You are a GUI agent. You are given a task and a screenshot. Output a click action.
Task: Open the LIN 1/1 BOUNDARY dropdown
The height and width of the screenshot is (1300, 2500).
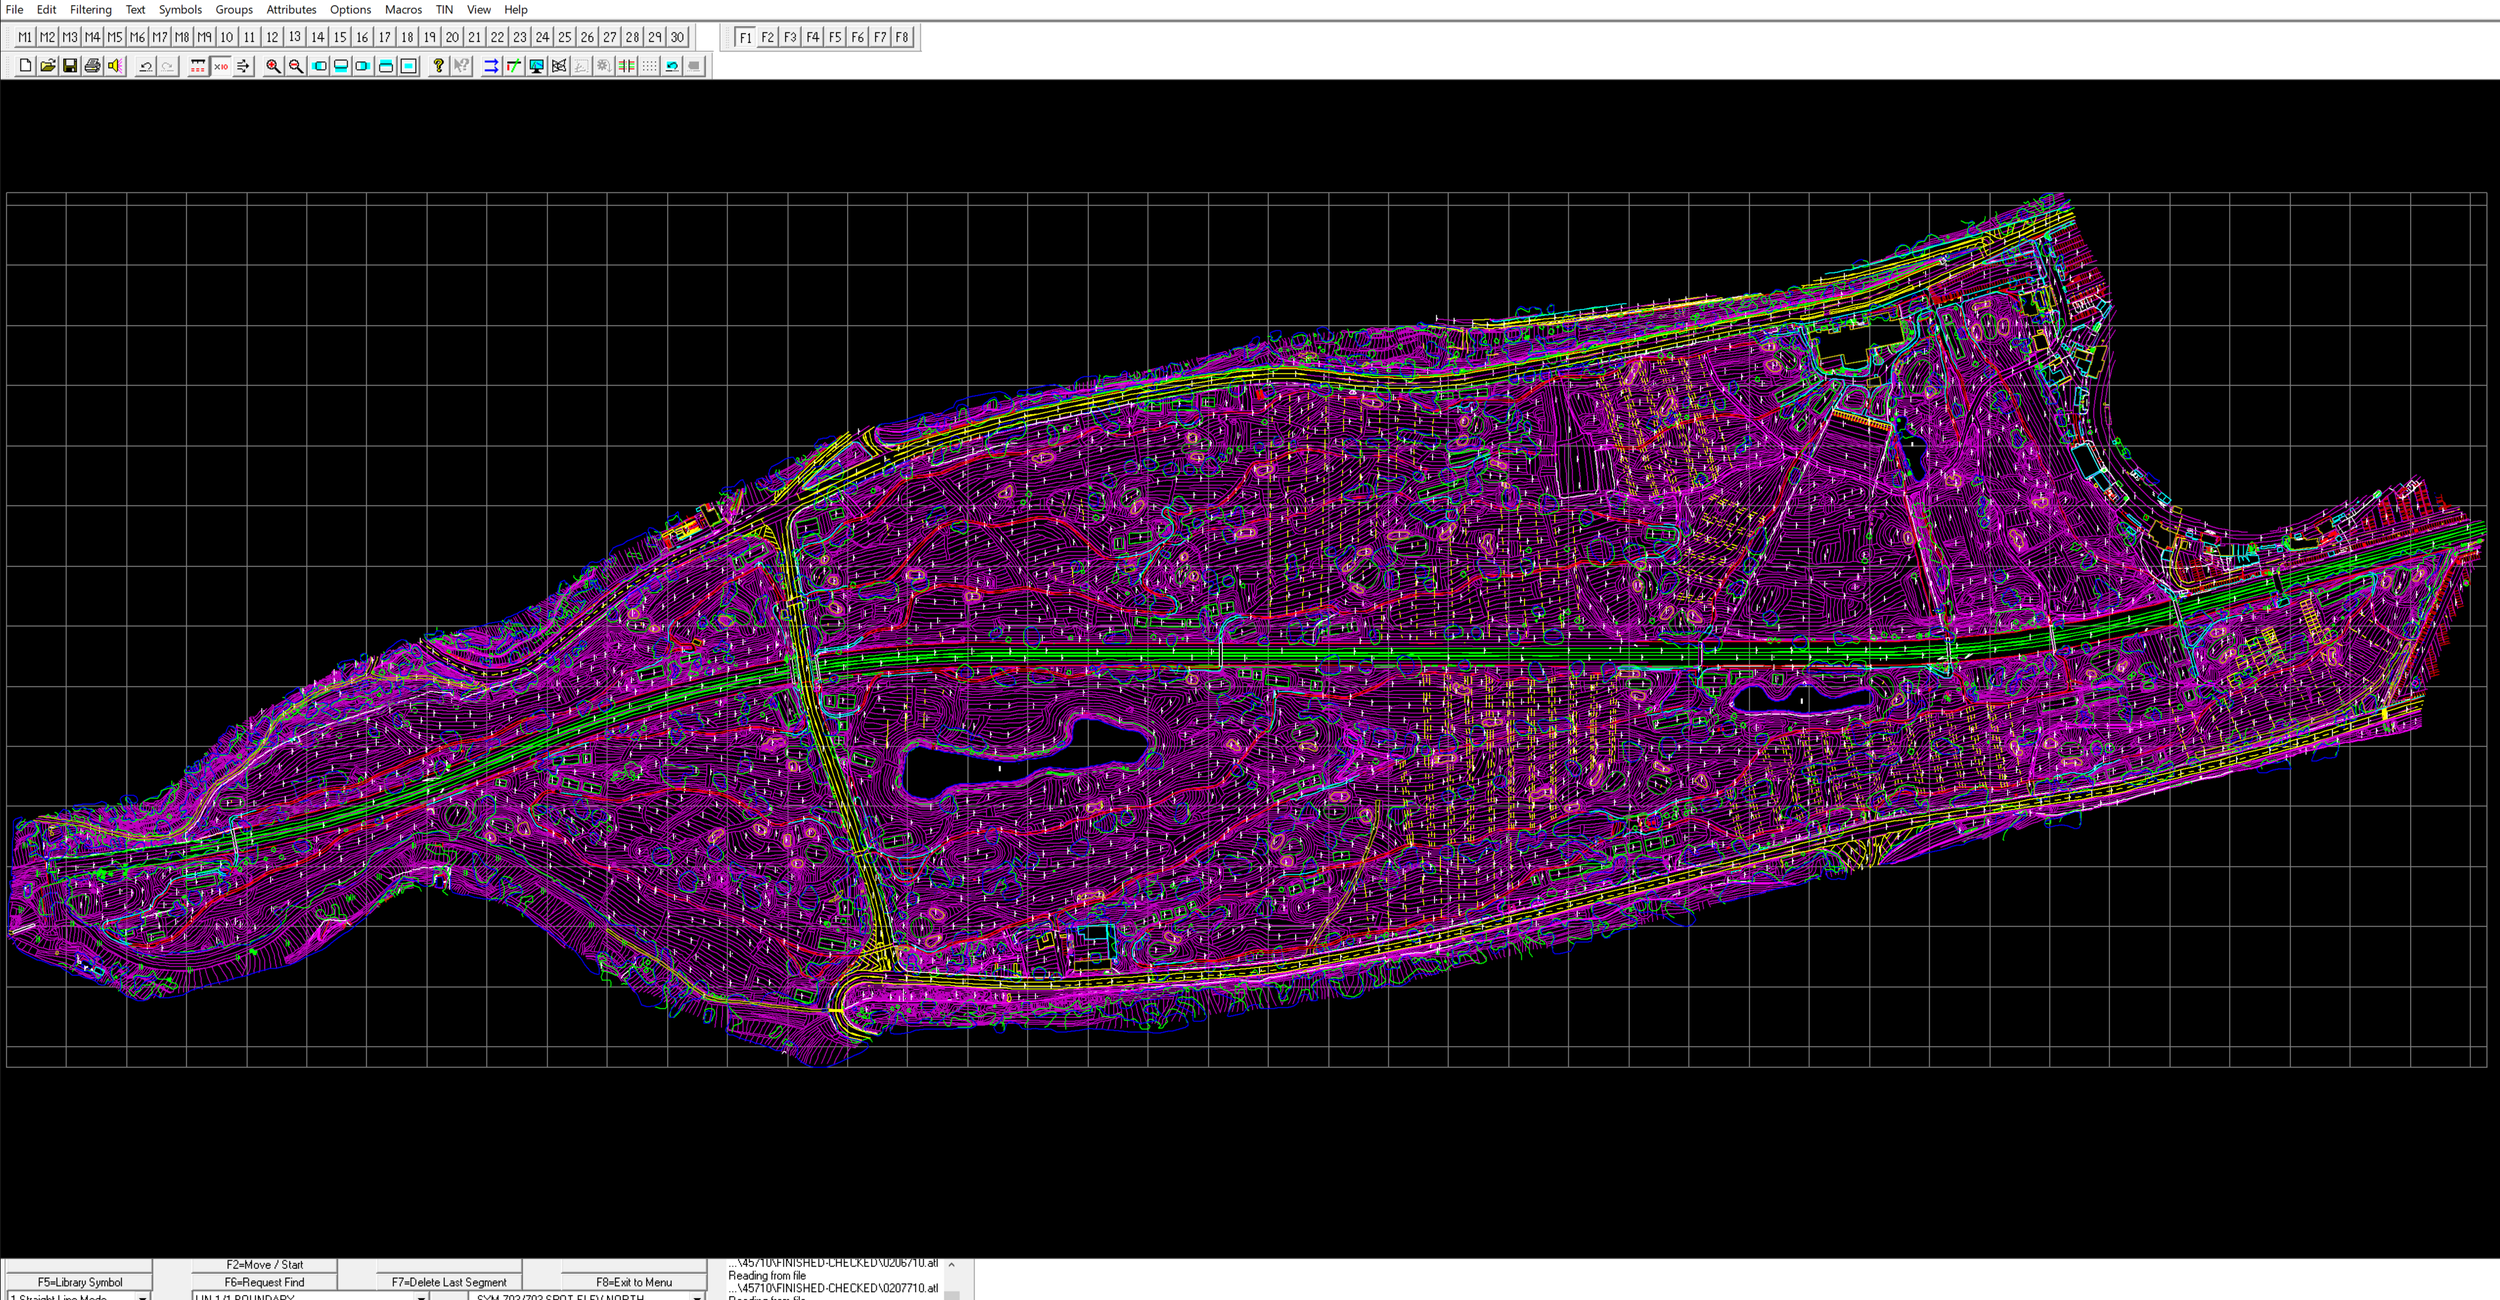pos(311,1296)
